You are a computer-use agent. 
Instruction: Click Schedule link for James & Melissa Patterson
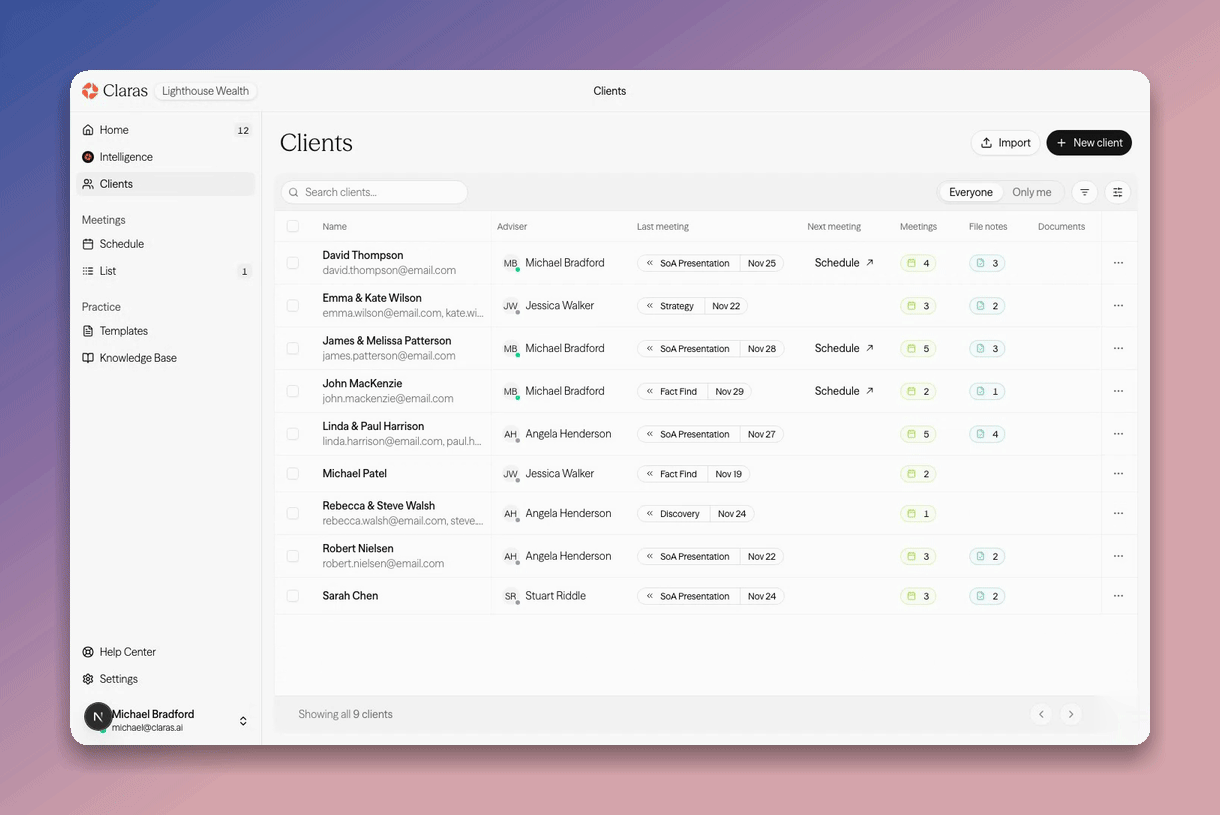[x=845, y=349]
